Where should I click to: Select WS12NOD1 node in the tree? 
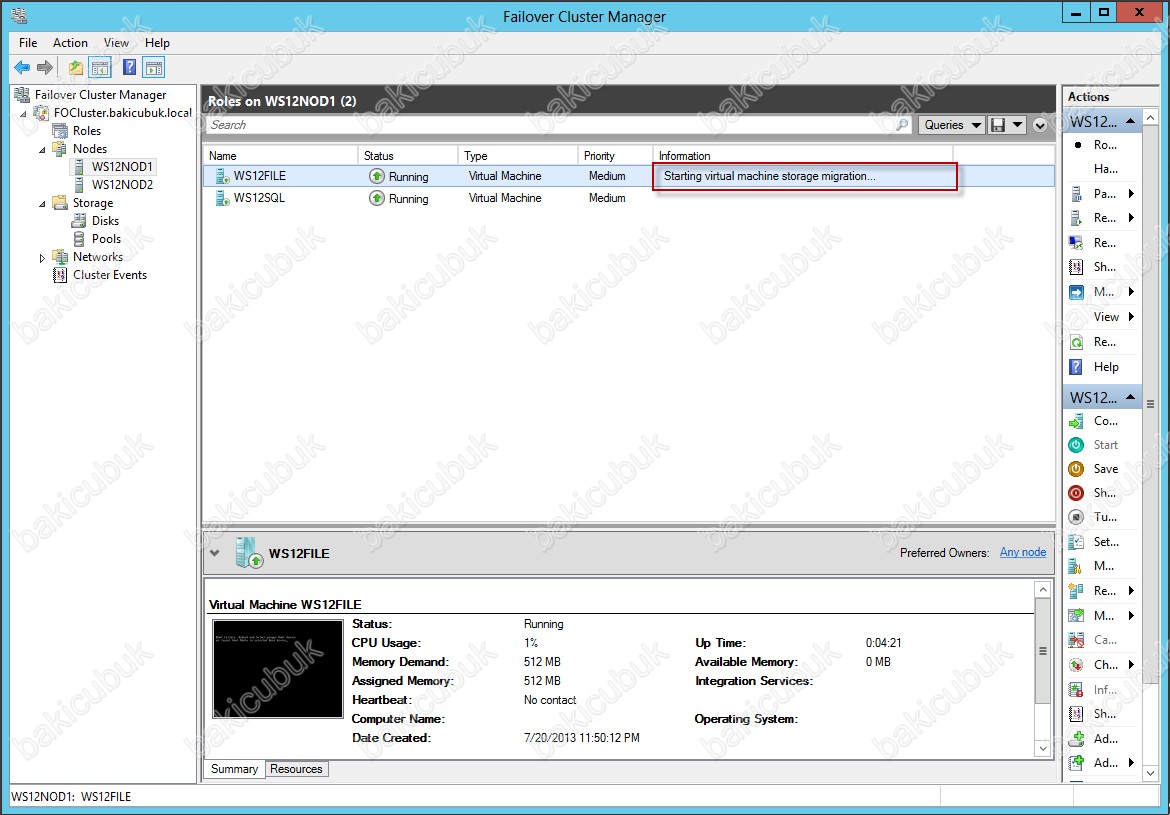tap(122, 166)
